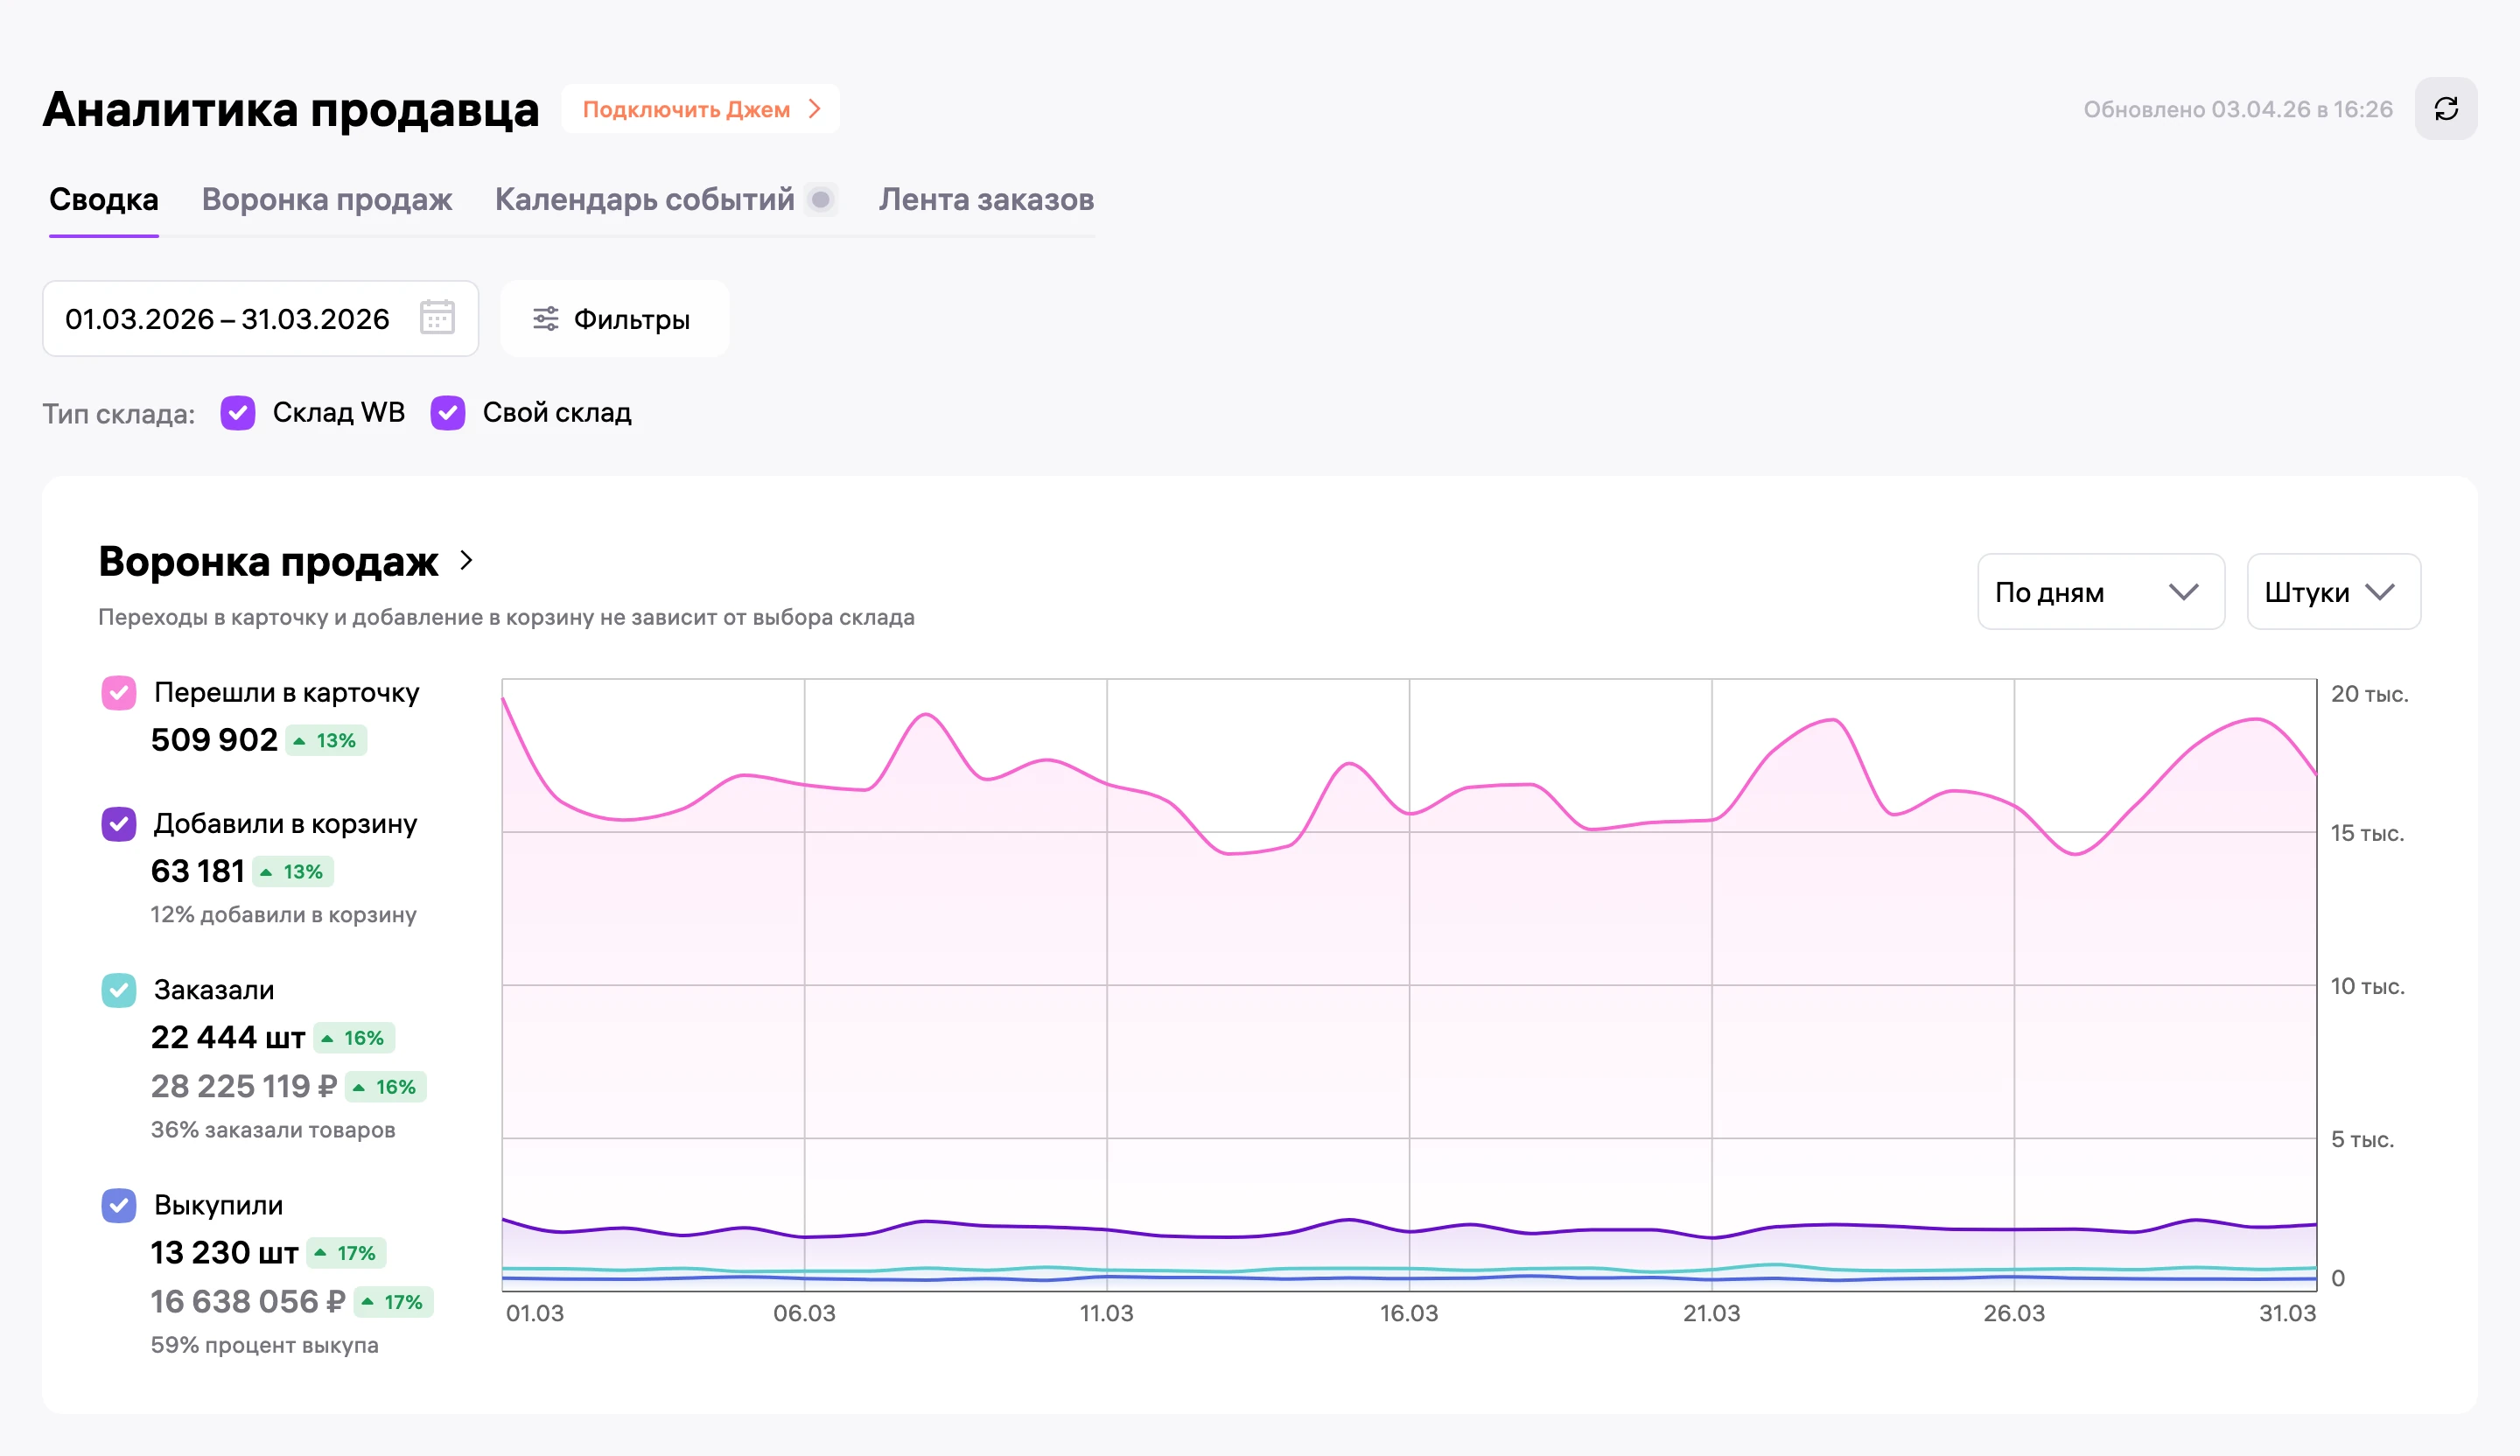The width and height of the screenshot is (2520, 1456).
Task: Toggle the Выкупили series checkbox
Action: tap(119, 1205)
